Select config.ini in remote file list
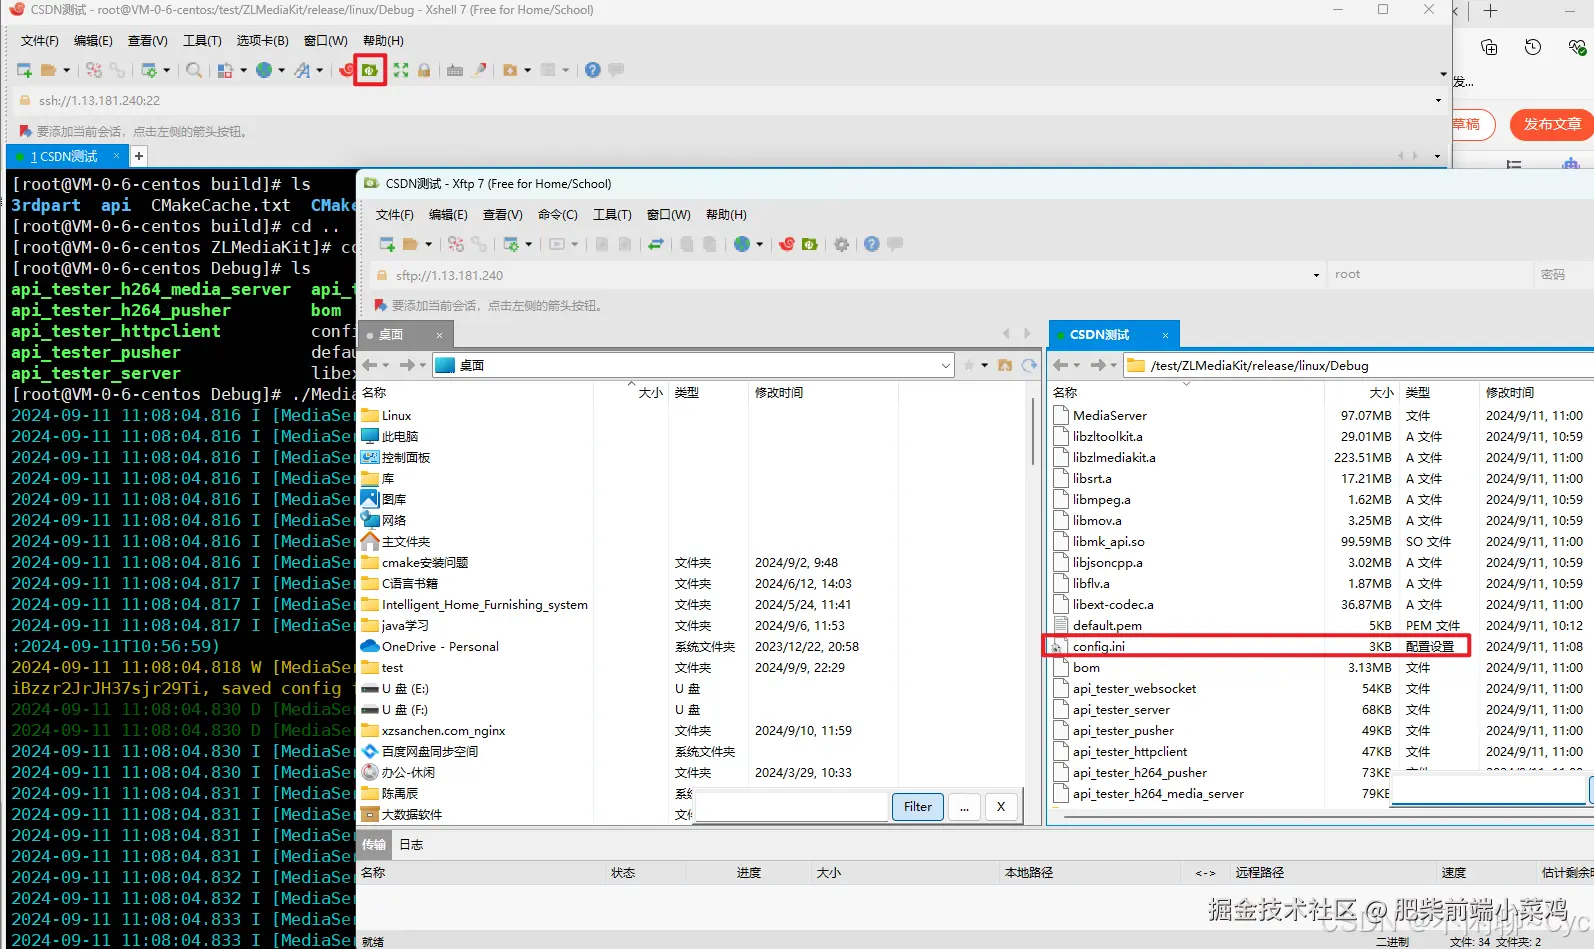 pos(1256,647)
